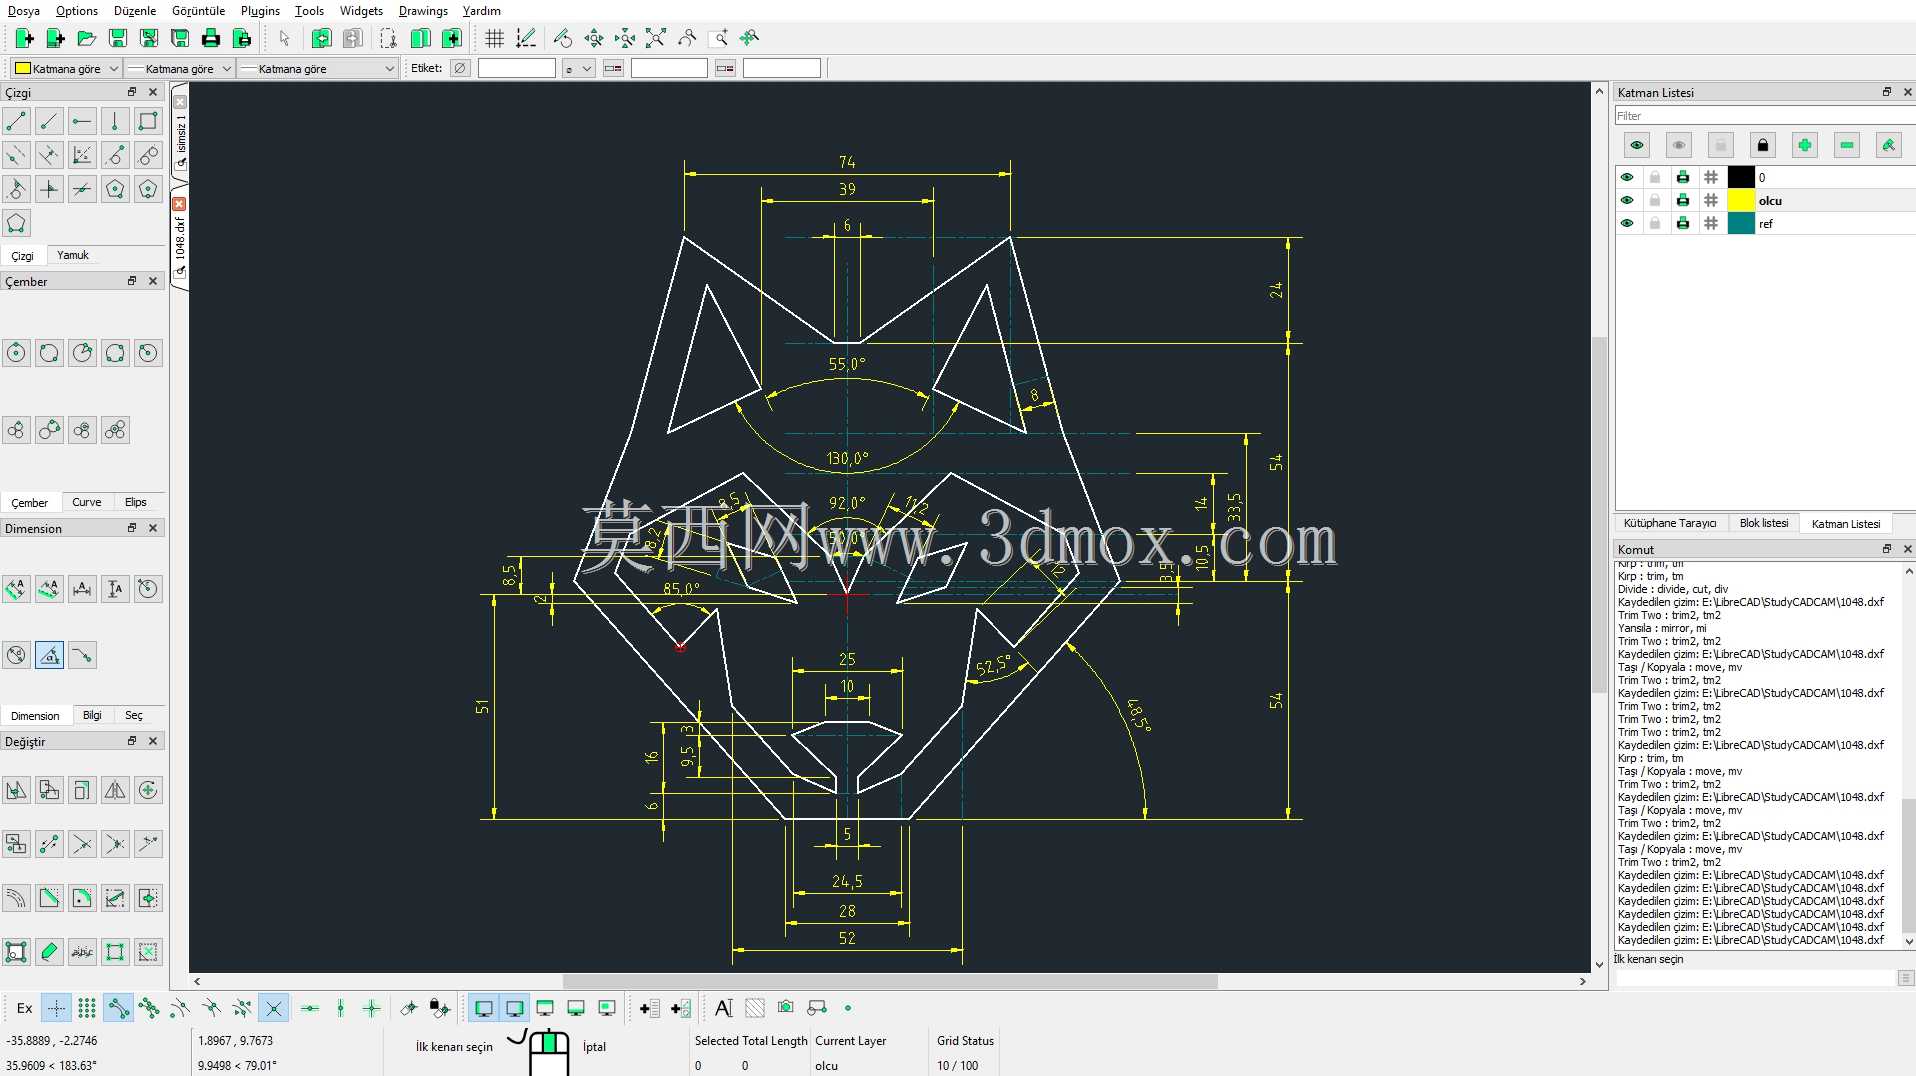The width and height of the screenshot is (1916, 1076).
Task: Float the Komut panel
Action: point(1887,549)
